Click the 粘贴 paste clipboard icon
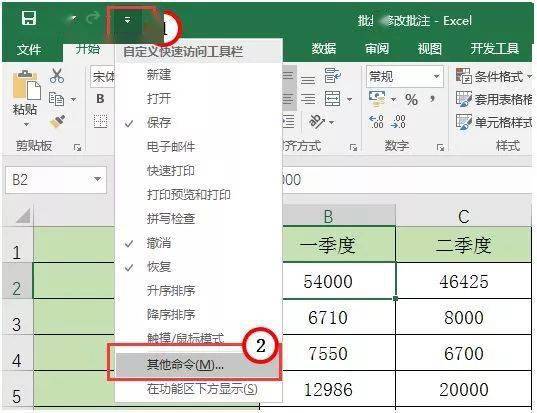Viewport: 537px width, 413px height. tap(26, 85)
